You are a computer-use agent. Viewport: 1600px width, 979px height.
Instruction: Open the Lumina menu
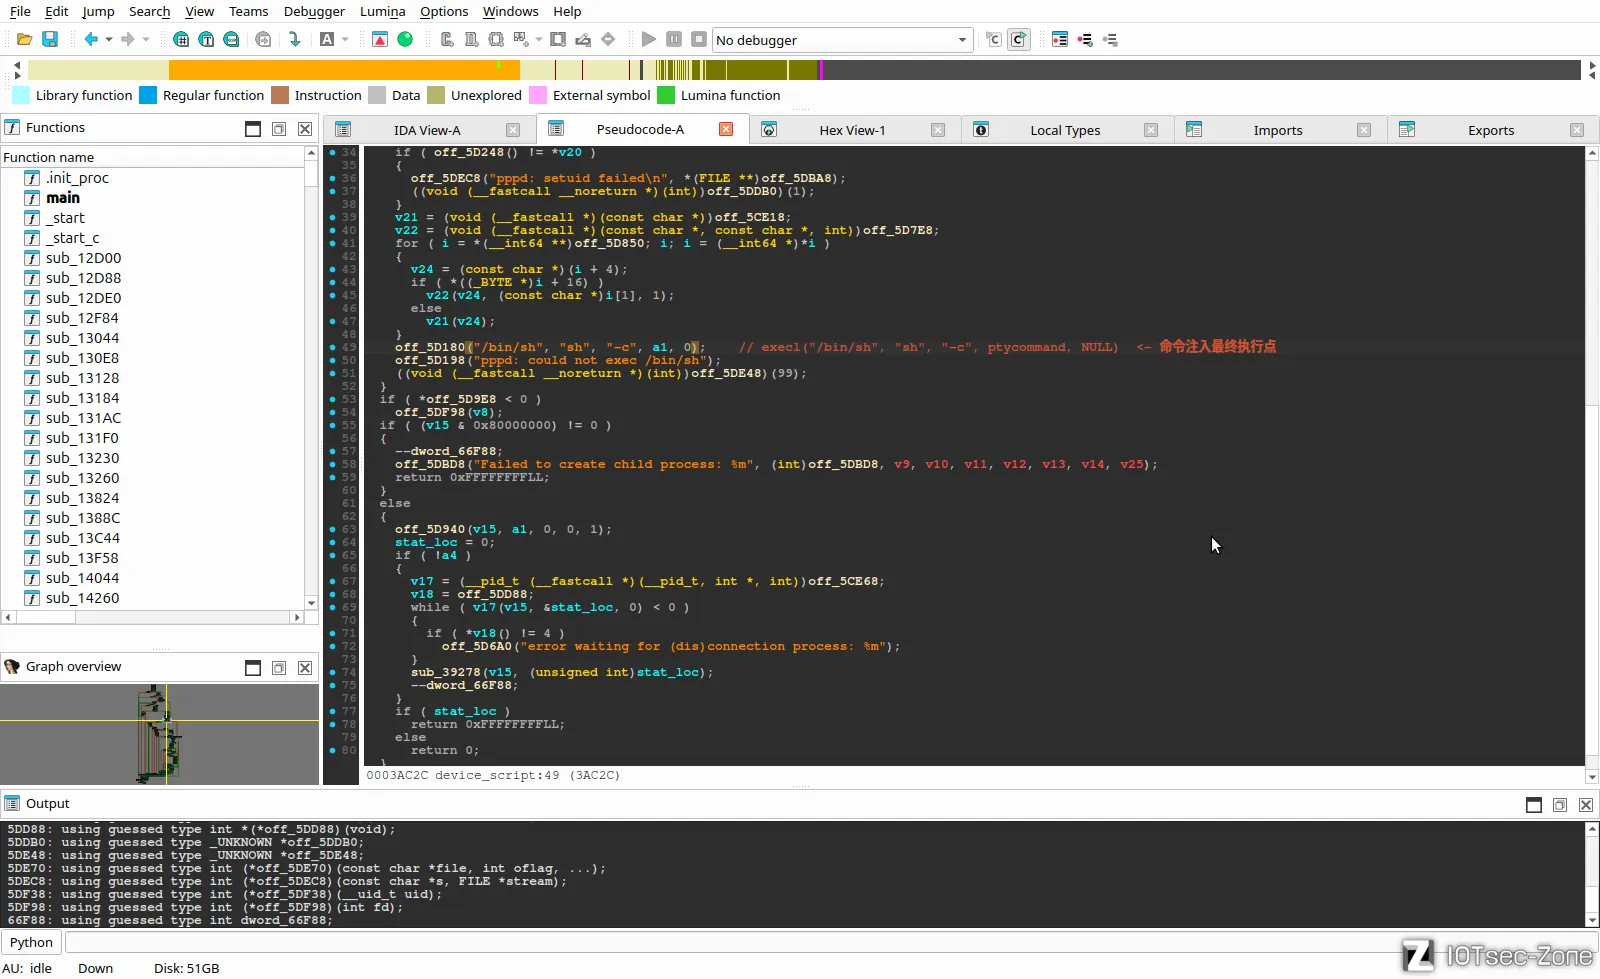pyautogui.click(x=383, y=11)
